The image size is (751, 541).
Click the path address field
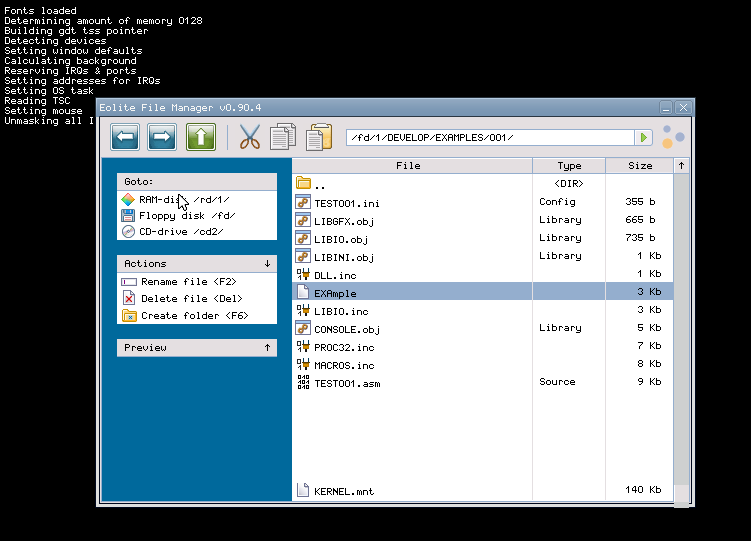point(490,137)
